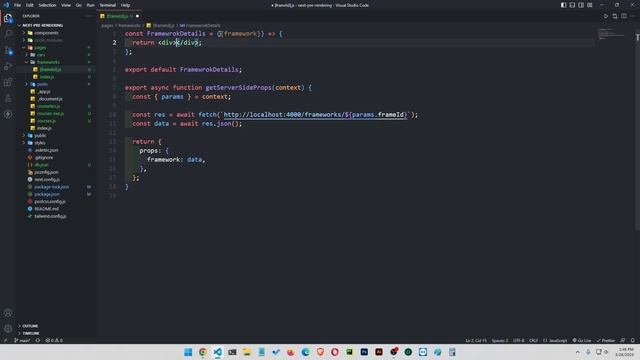This screenshot has width=640, height=360.
Task: Open README.md file
Action: point(46,209)
